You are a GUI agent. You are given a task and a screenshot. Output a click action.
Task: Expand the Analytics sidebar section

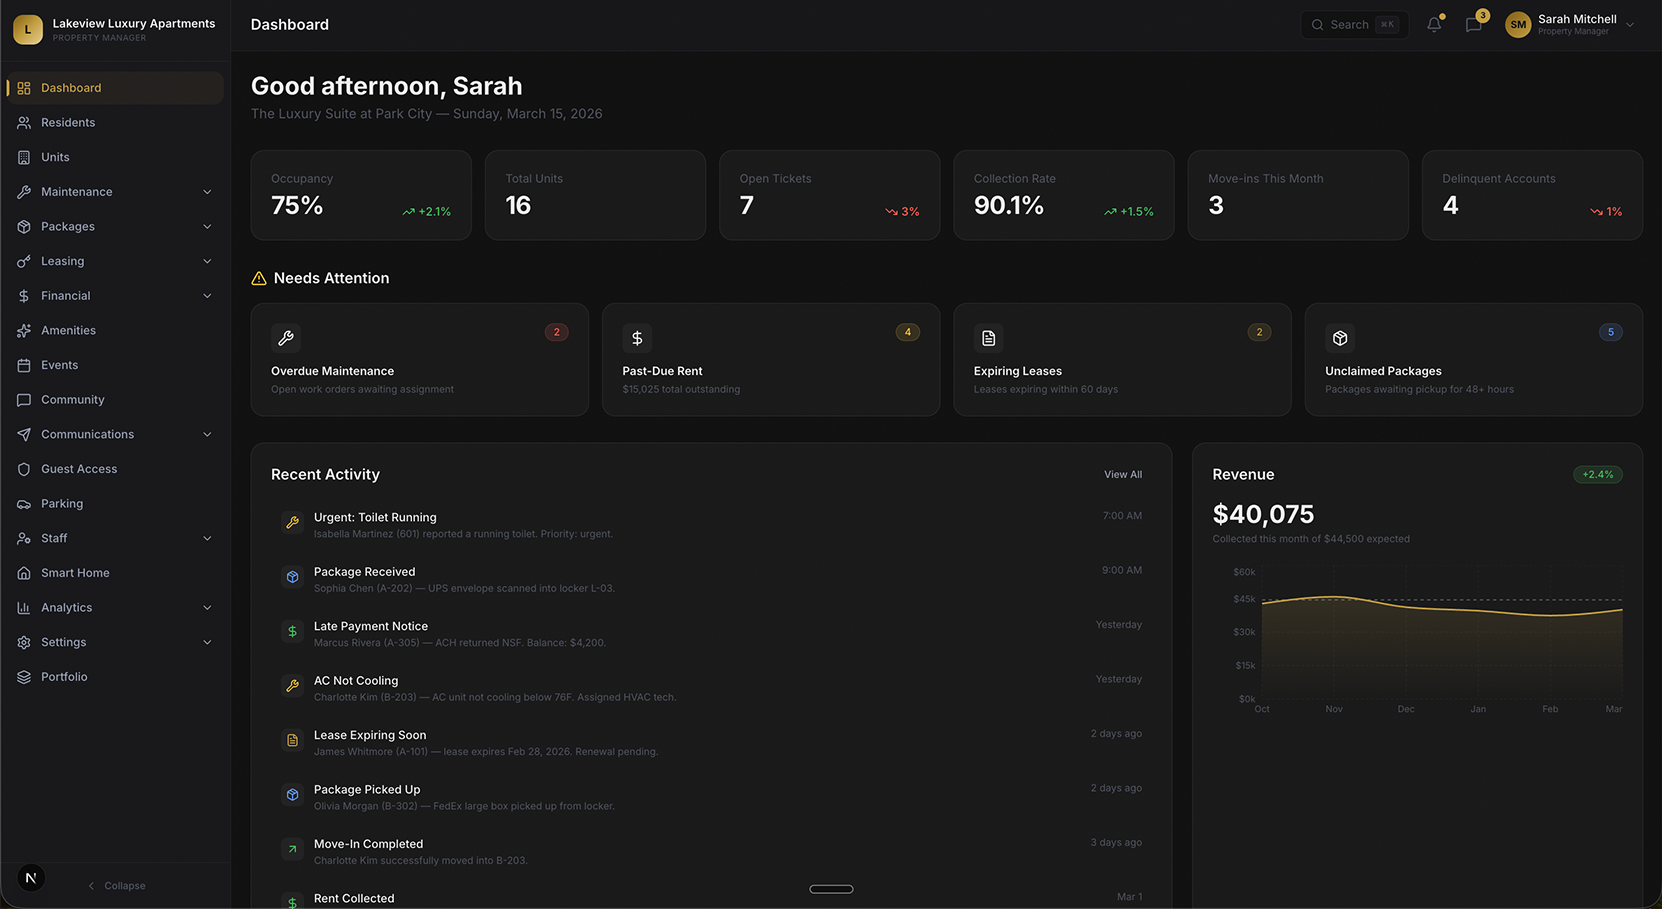(207, 607)
